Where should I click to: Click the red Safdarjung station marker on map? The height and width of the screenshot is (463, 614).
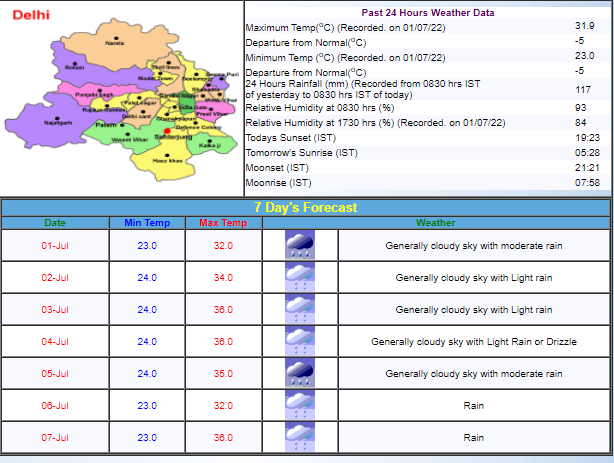click(x=167, y=131)
